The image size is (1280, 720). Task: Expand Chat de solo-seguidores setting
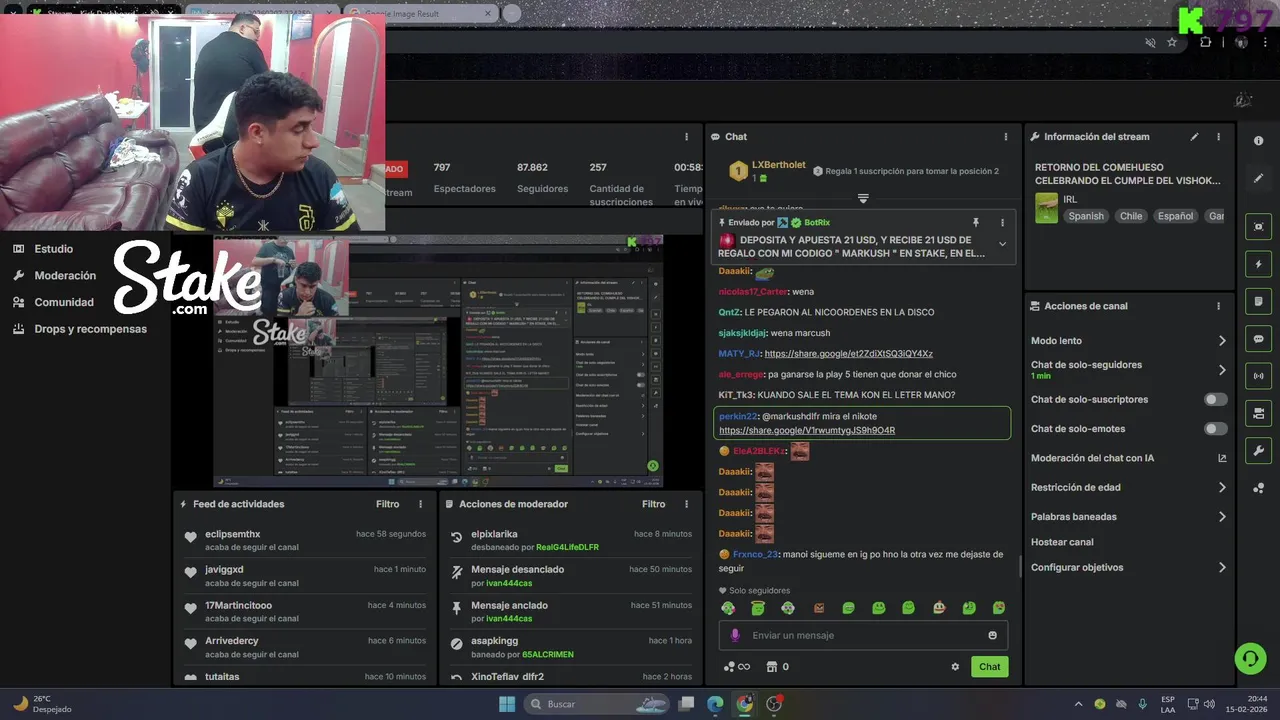1222,370
